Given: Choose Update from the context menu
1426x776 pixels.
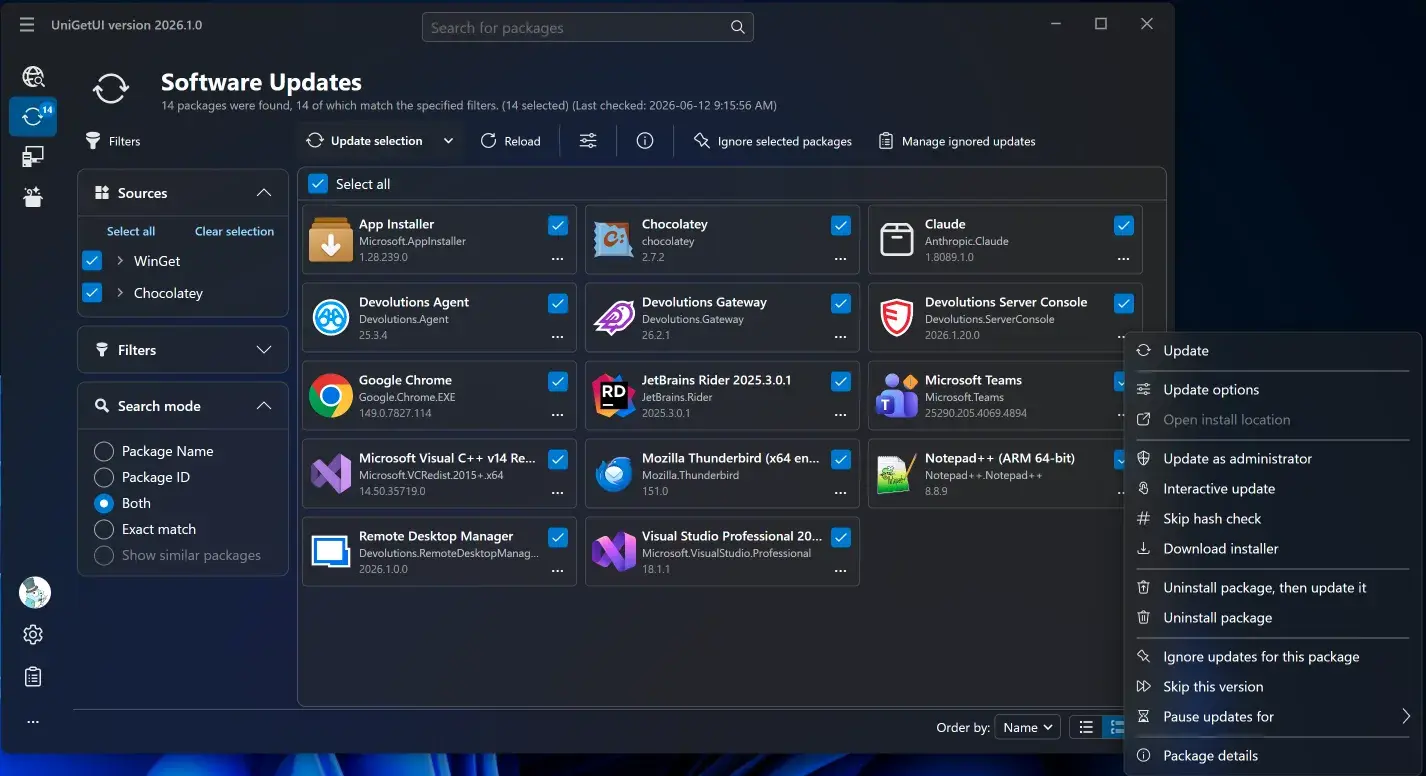Looking at the screenshot, I should [x=1273, y=351].
